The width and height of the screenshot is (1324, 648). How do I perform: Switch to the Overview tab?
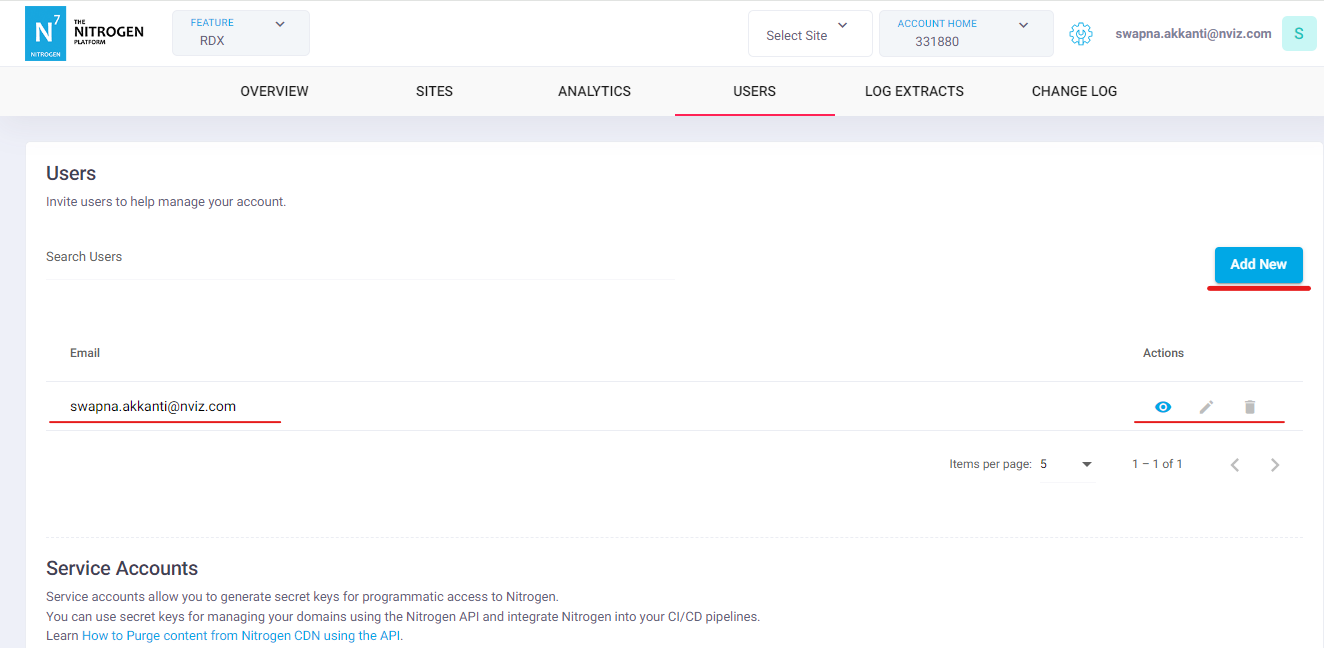click(274, 91)
